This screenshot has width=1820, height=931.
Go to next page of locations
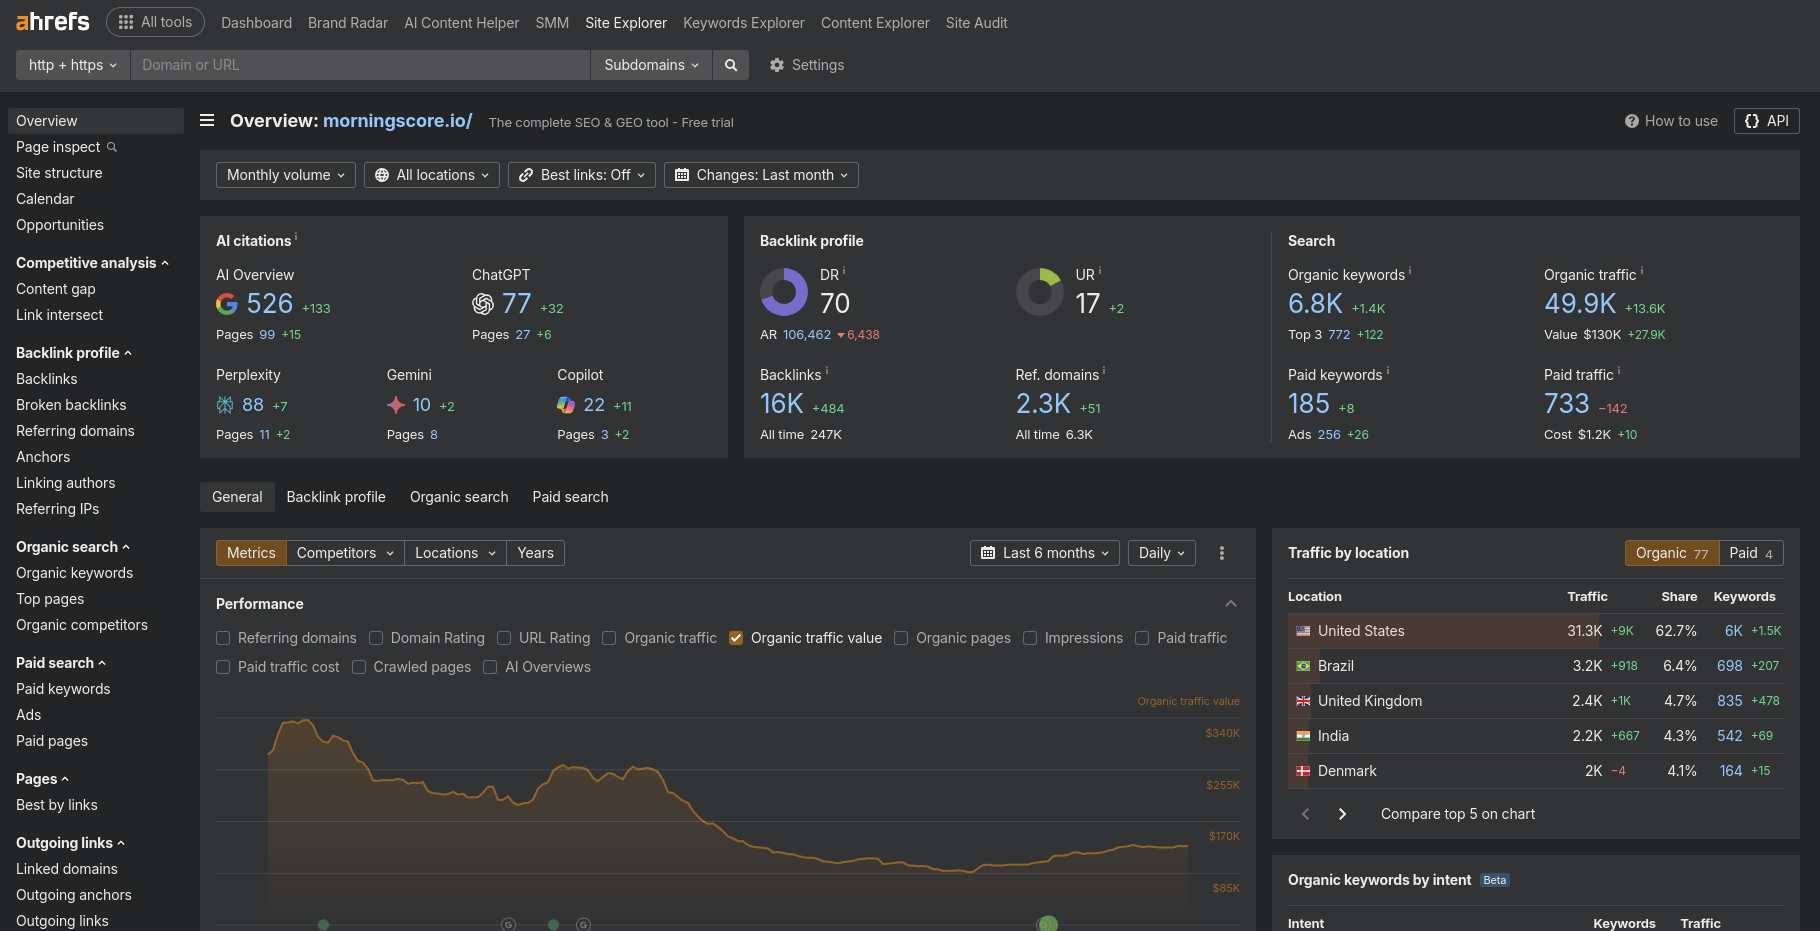tap(1342, 814)
